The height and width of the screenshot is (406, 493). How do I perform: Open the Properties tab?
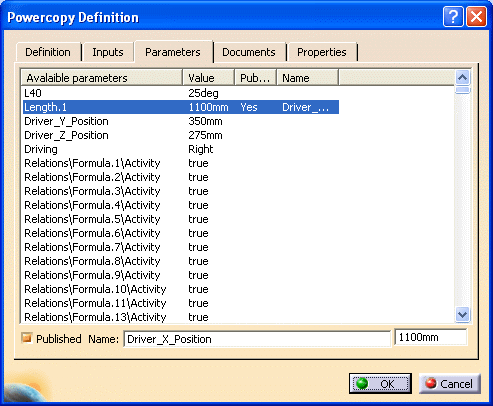click(x=322, y=52)
